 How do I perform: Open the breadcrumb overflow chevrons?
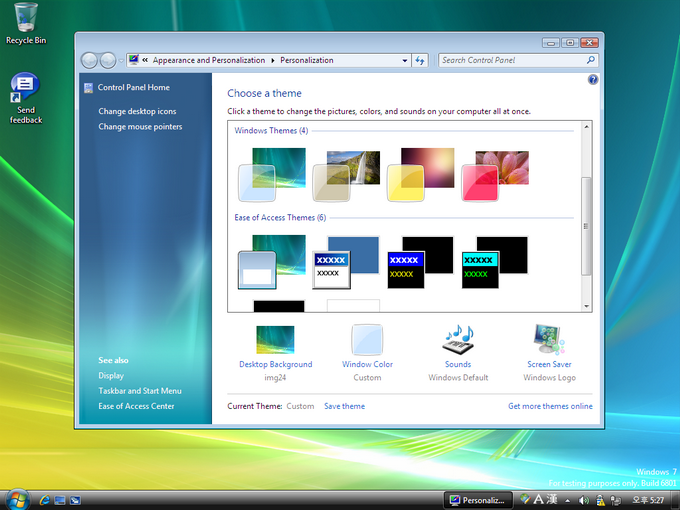click(145, 60)
